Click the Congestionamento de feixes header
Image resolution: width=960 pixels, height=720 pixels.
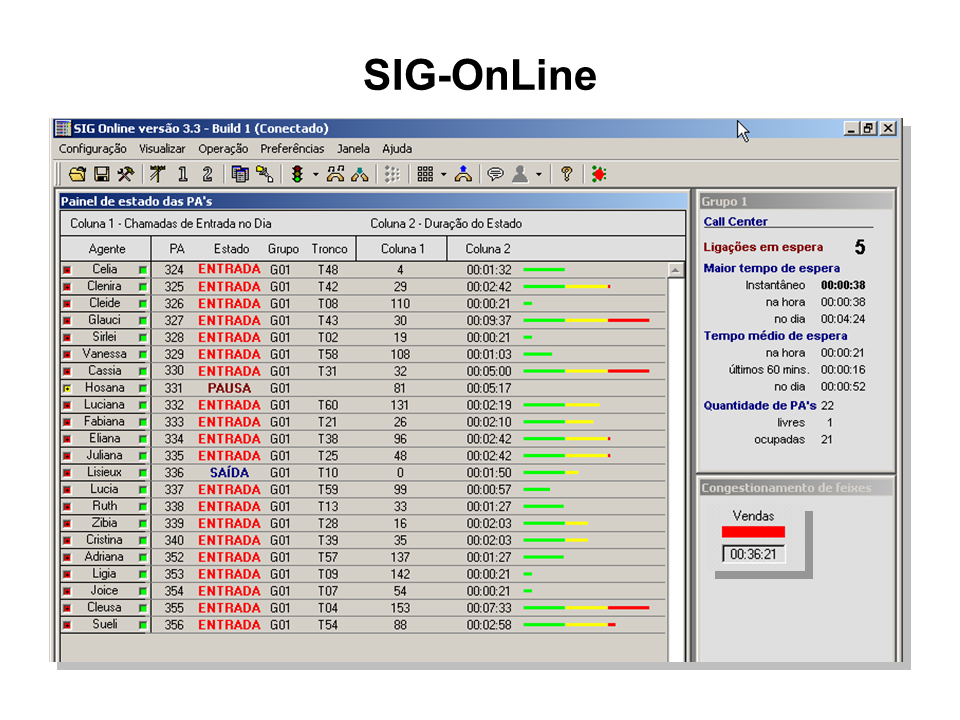pos(796,488)
